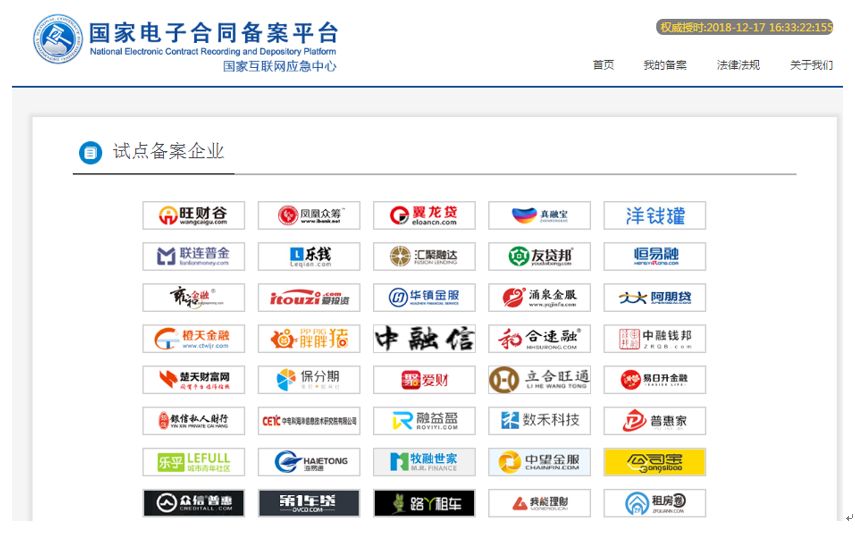Click the itouzi 爱投资 logo
The height and width of the screenshot is (549, 855).
(309, 298)
